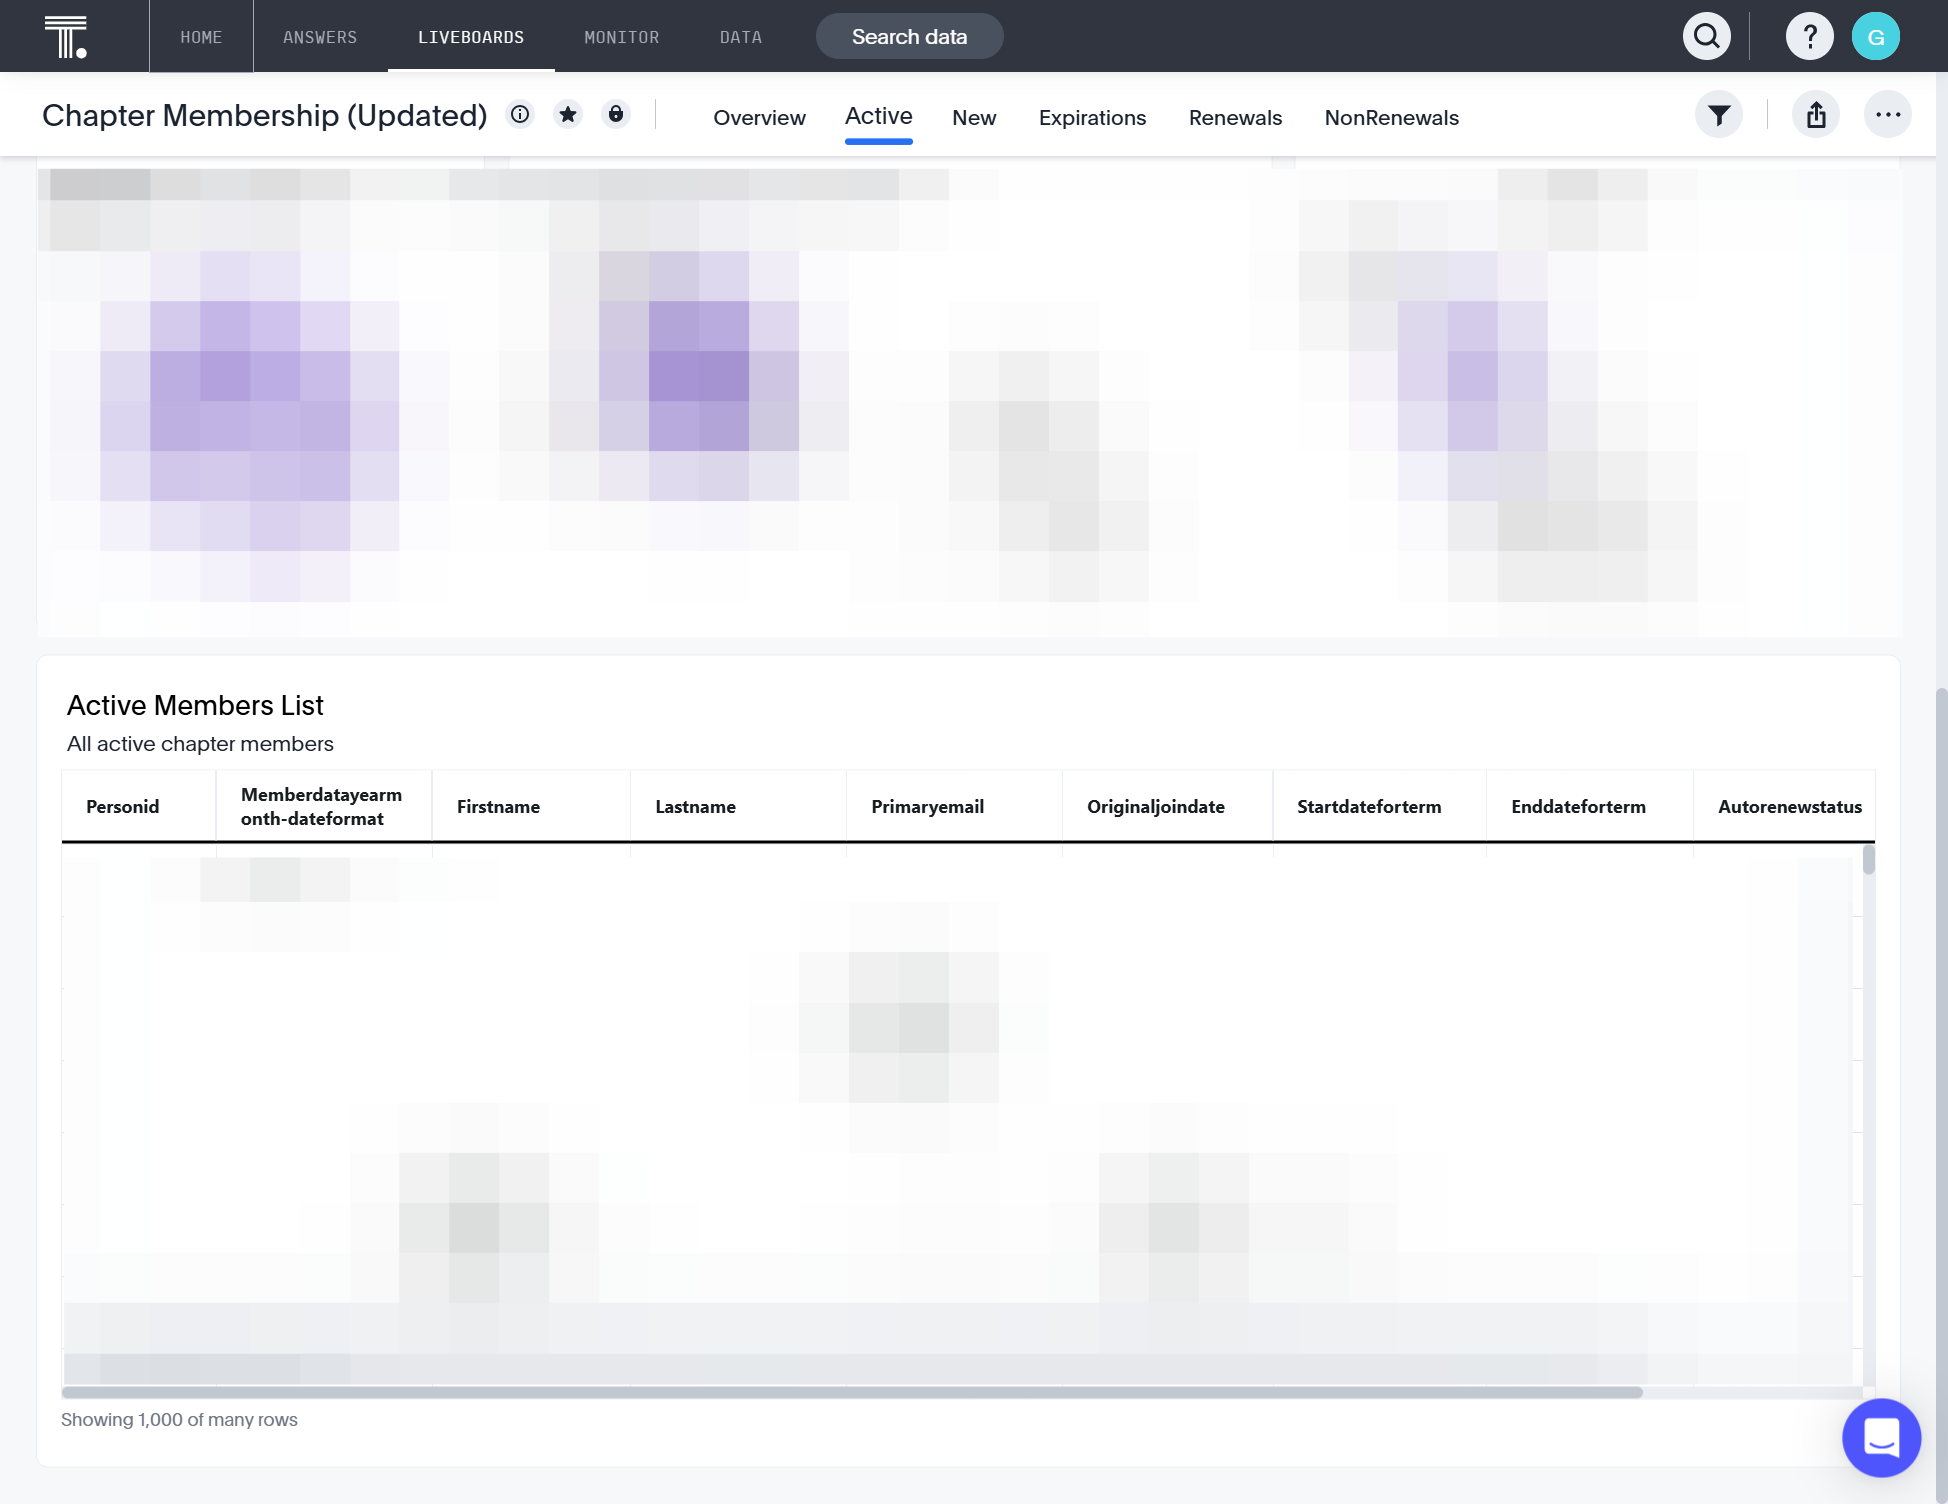Screen dimensions: 1948x1504
Task: Click the page vertical scrollbar
Action: [x=1941, y=1095]
